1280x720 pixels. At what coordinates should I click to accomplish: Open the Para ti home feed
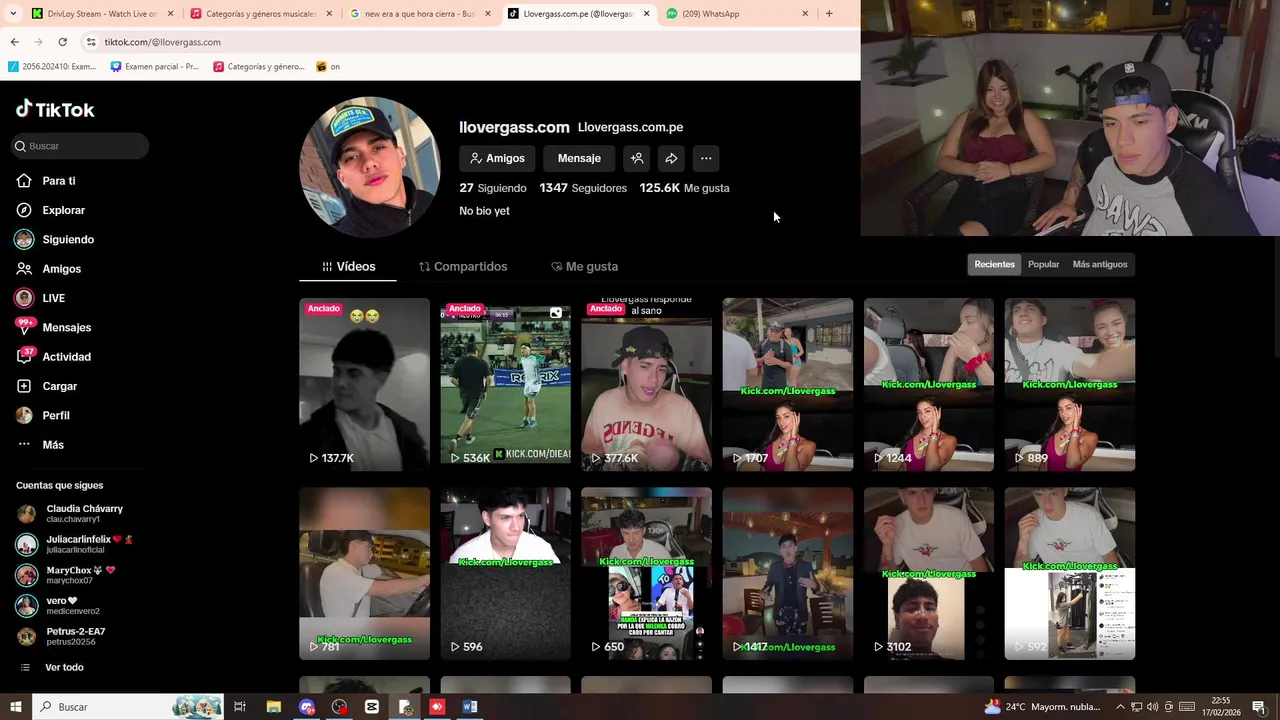tap(46, 181)
